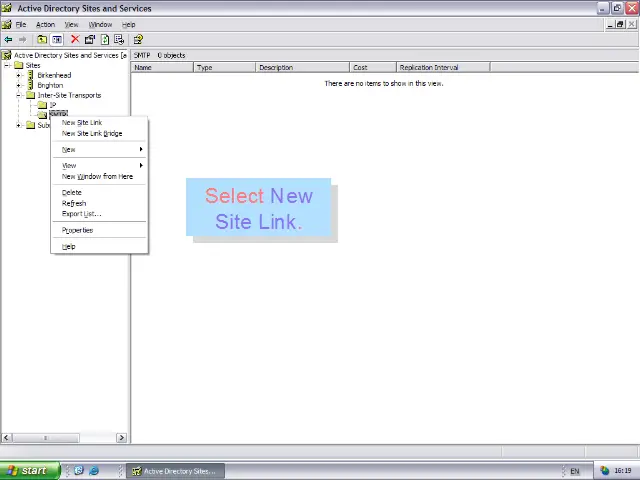The image size is (640, 480).
Task: Select the Brighton tree label
Action: point(50,85)
